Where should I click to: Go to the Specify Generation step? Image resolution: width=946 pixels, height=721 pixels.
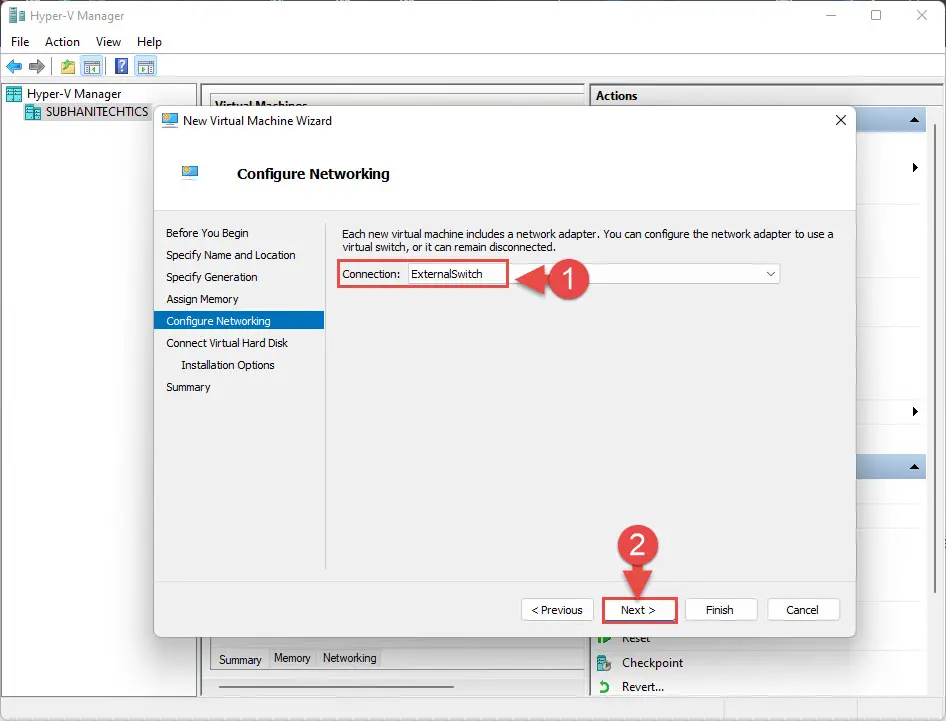coord(211,277)
